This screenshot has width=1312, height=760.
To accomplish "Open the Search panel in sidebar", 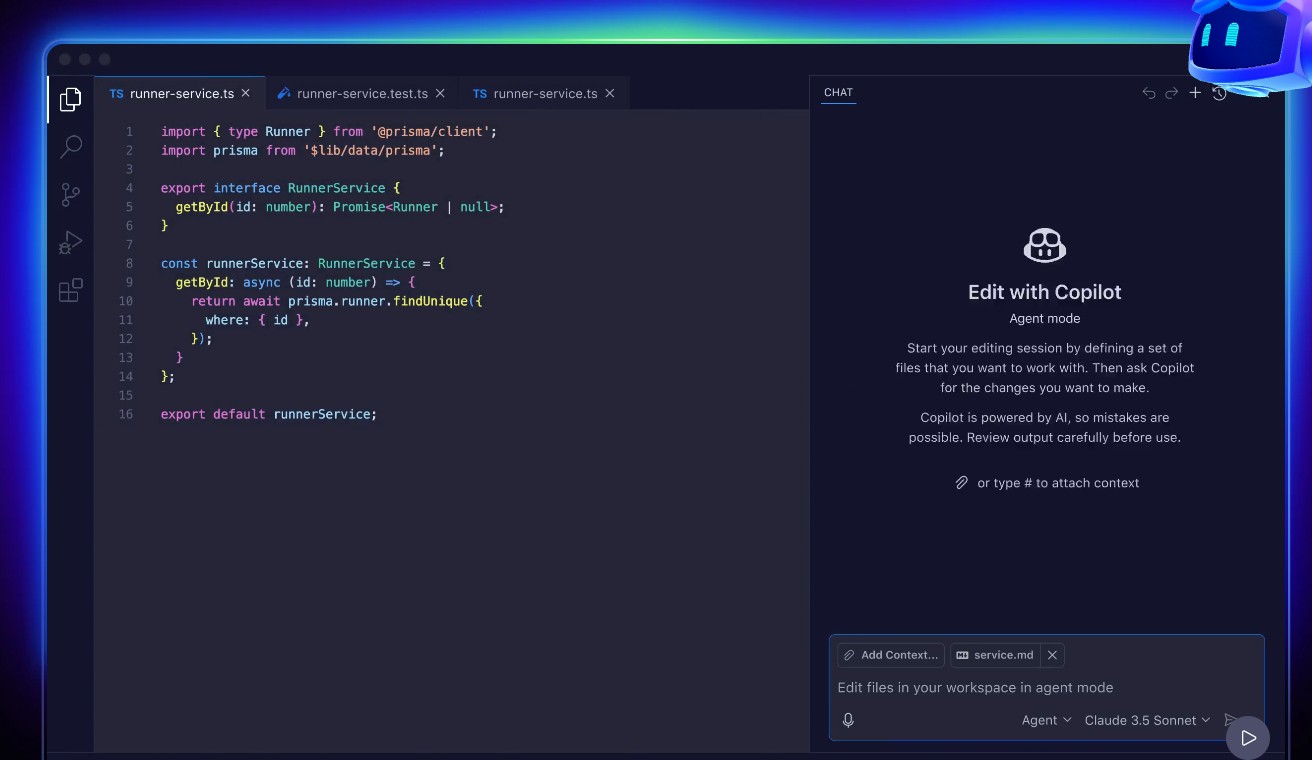I will [71, 147].
